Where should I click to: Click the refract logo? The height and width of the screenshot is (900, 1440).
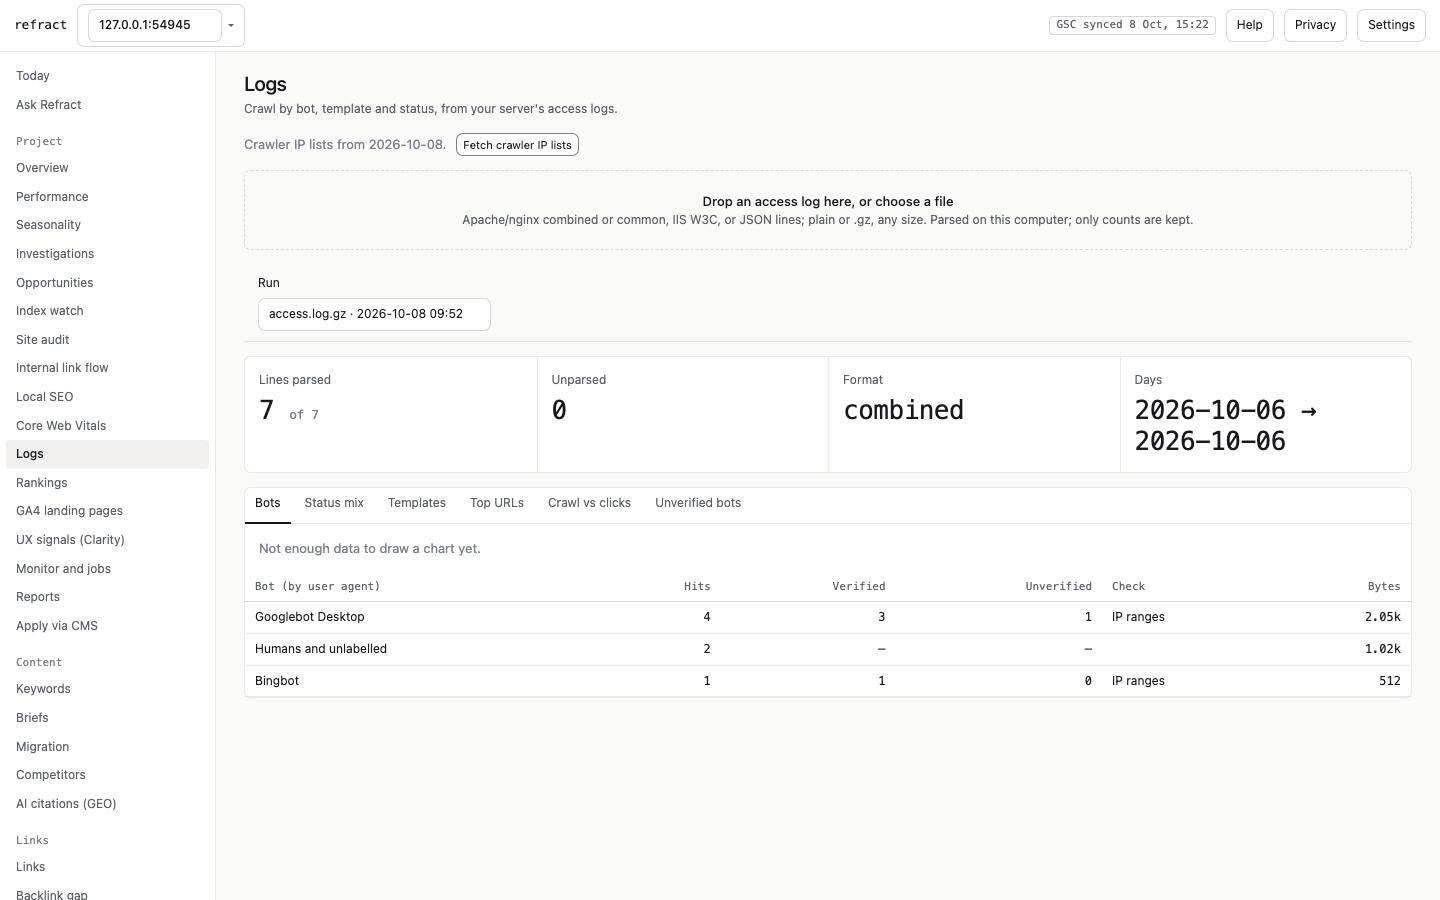click(x=41, y=25)
